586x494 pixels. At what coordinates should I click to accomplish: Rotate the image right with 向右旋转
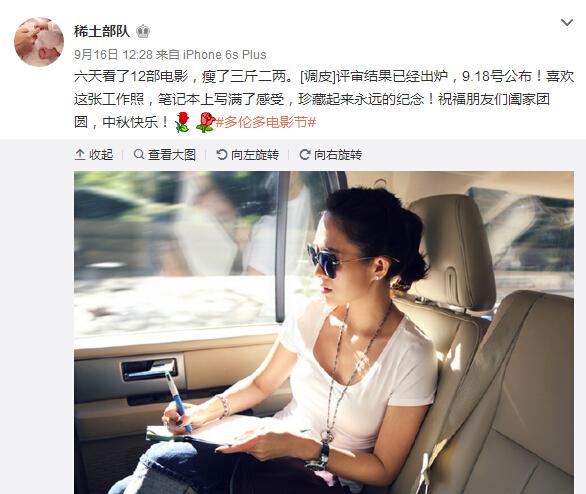pos(330,154)
